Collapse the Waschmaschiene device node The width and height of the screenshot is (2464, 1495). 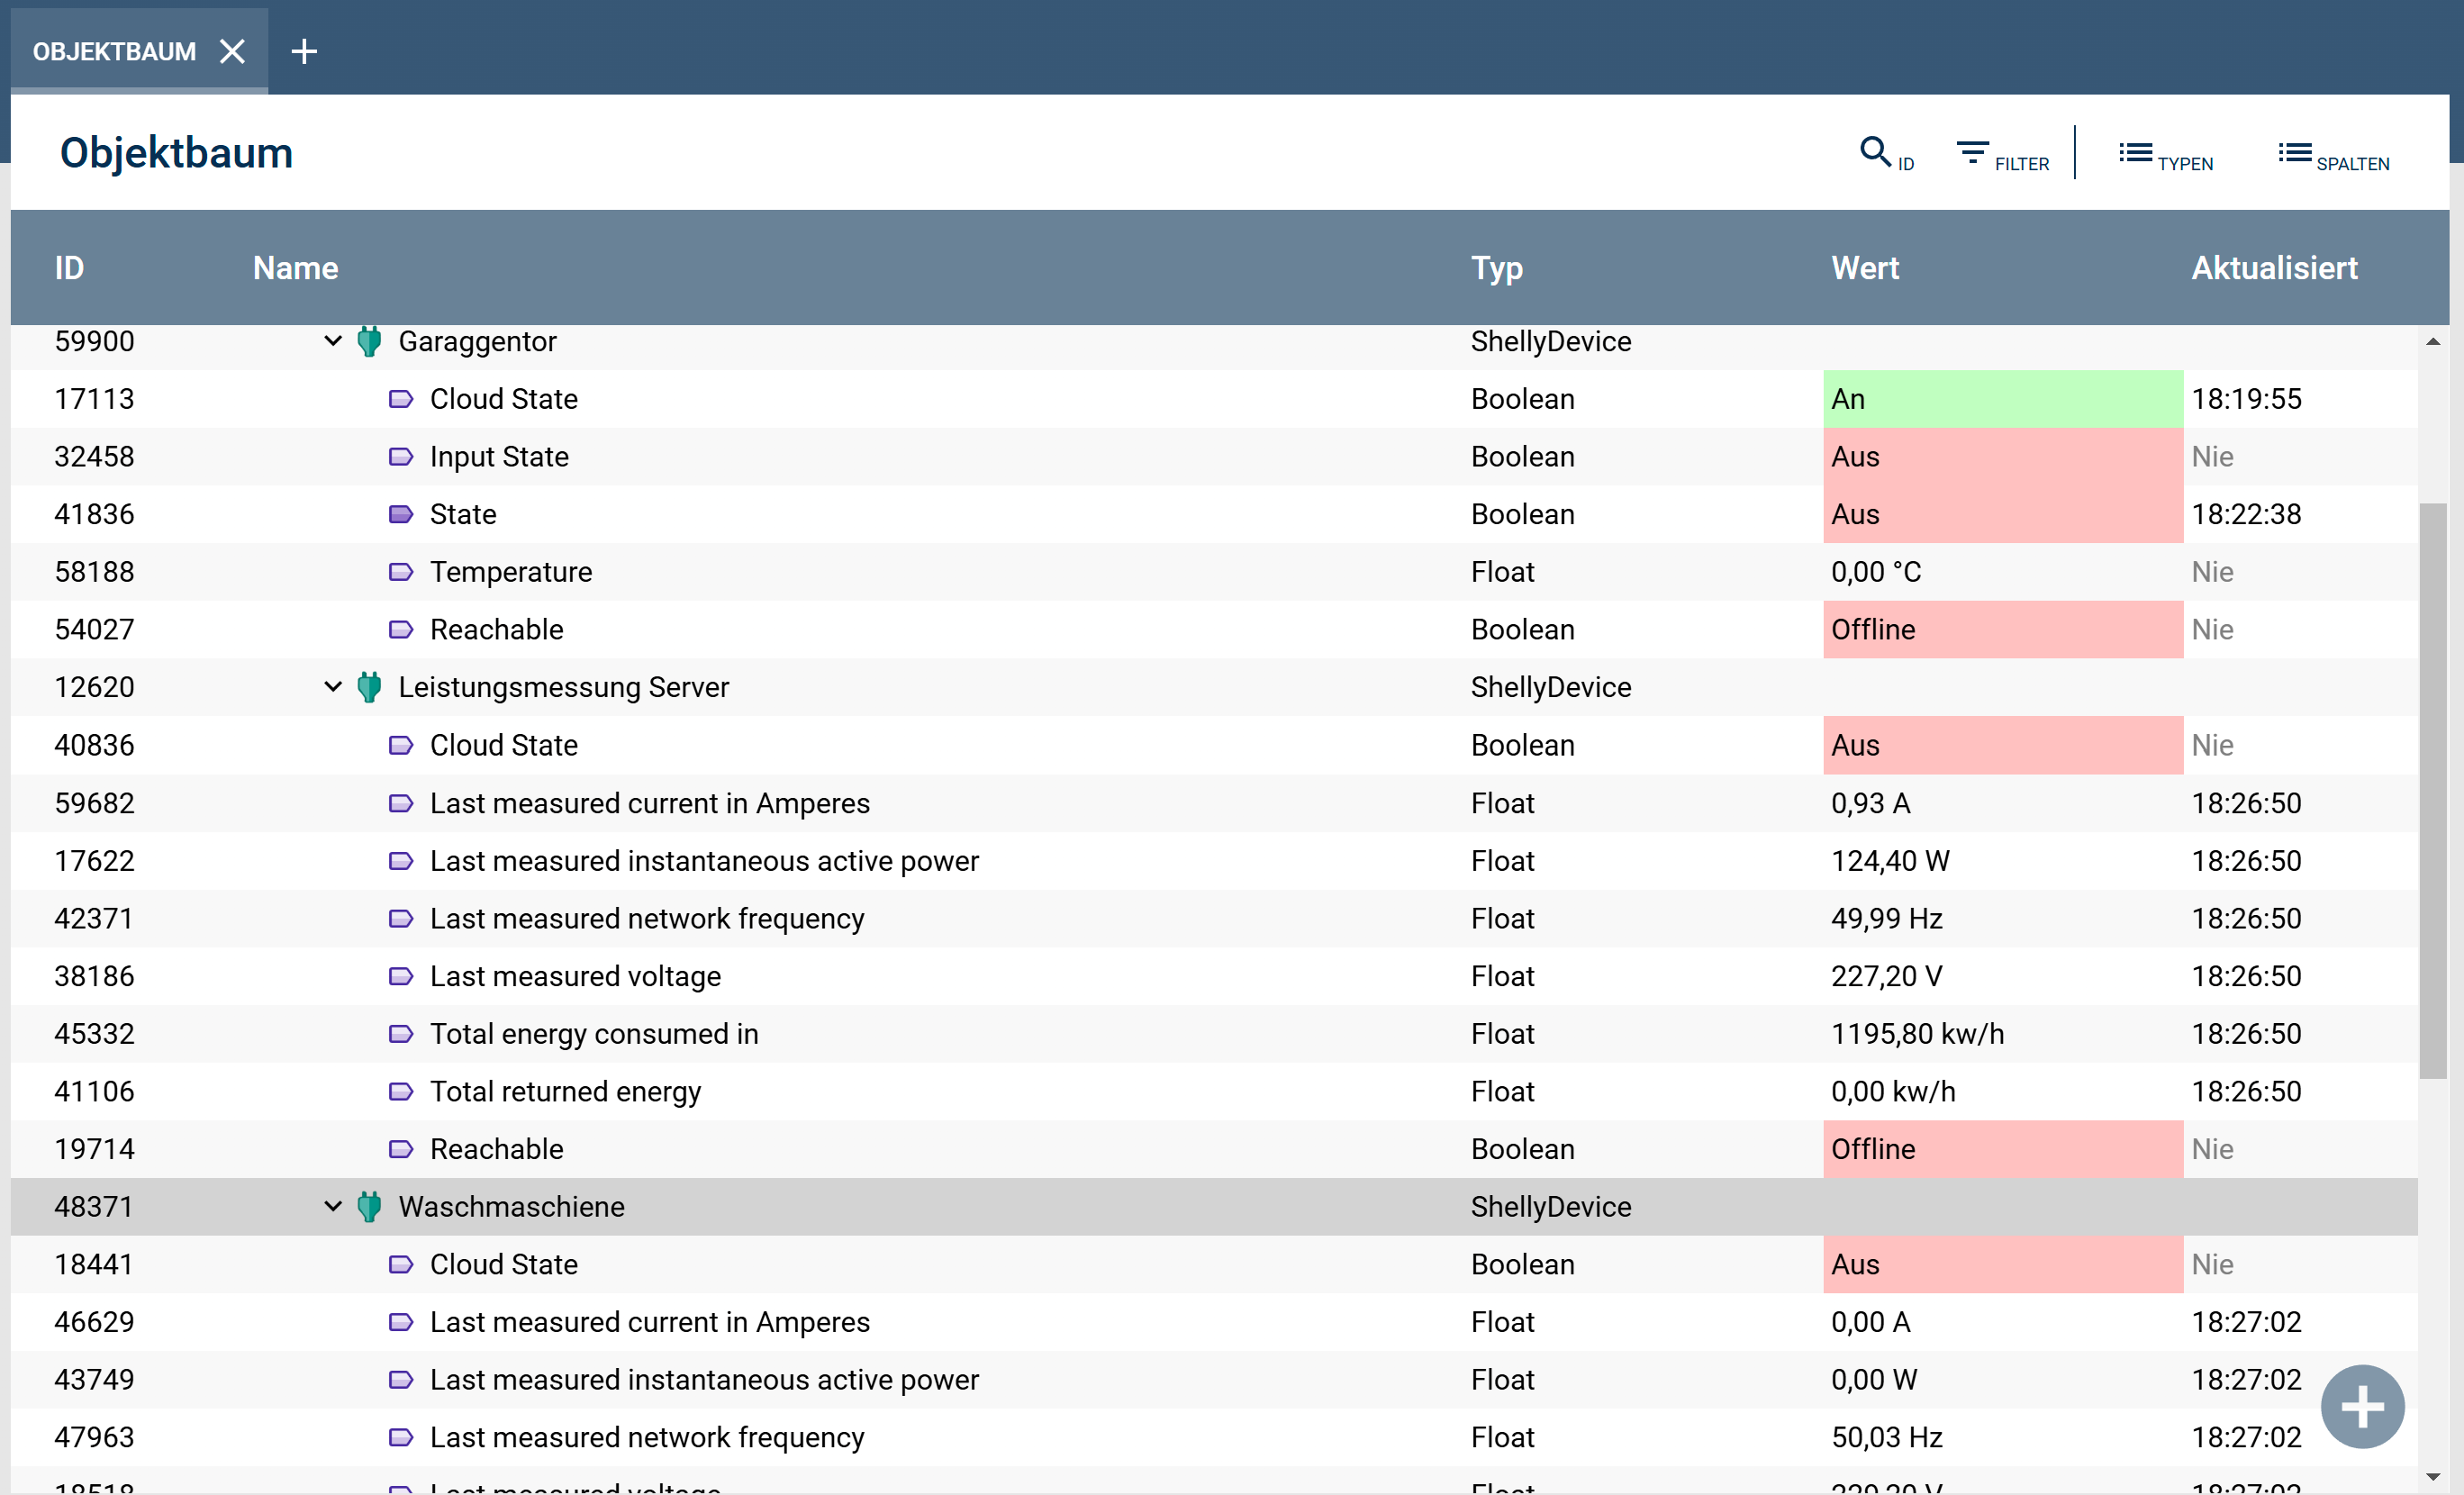click(333, 1206)
